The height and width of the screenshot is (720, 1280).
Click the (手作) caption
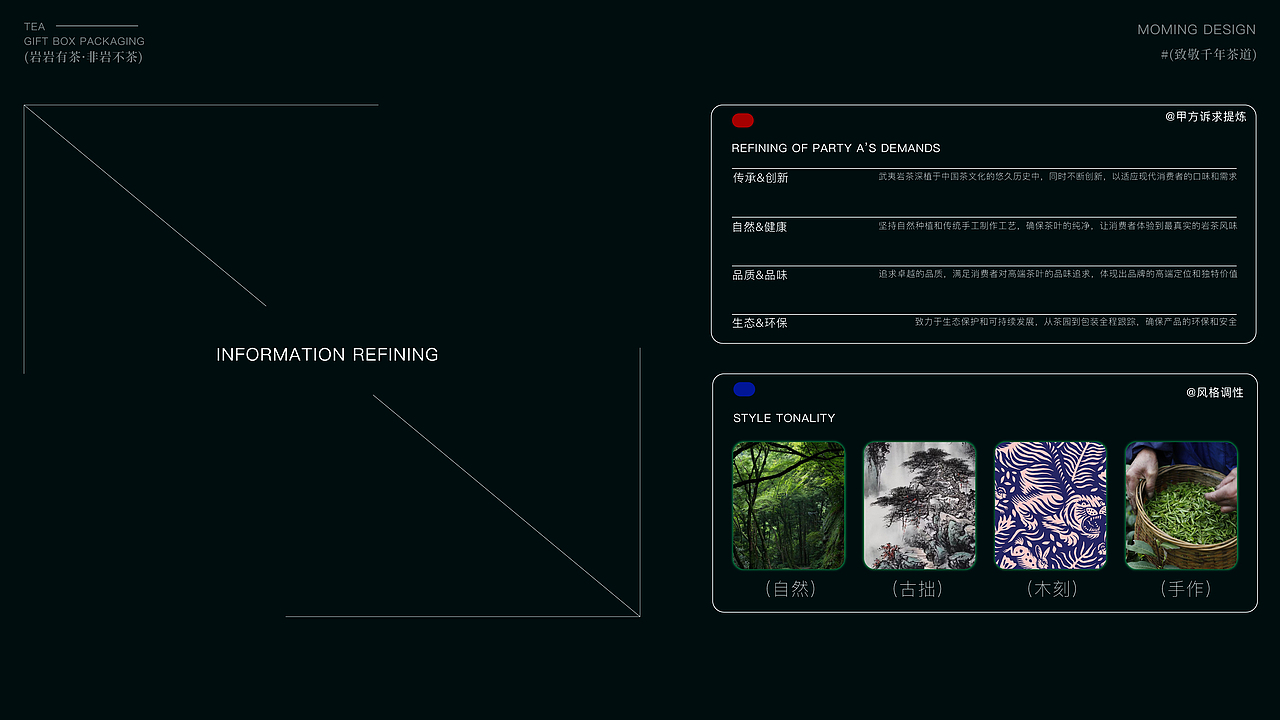1185,589
